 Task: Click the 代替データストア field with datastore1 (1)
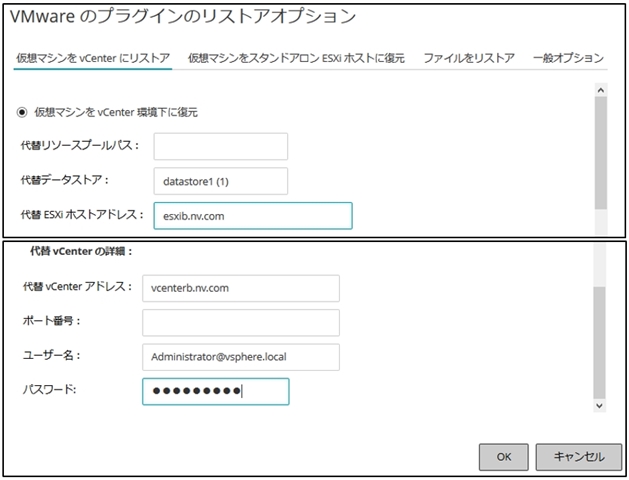click(221, 181)
